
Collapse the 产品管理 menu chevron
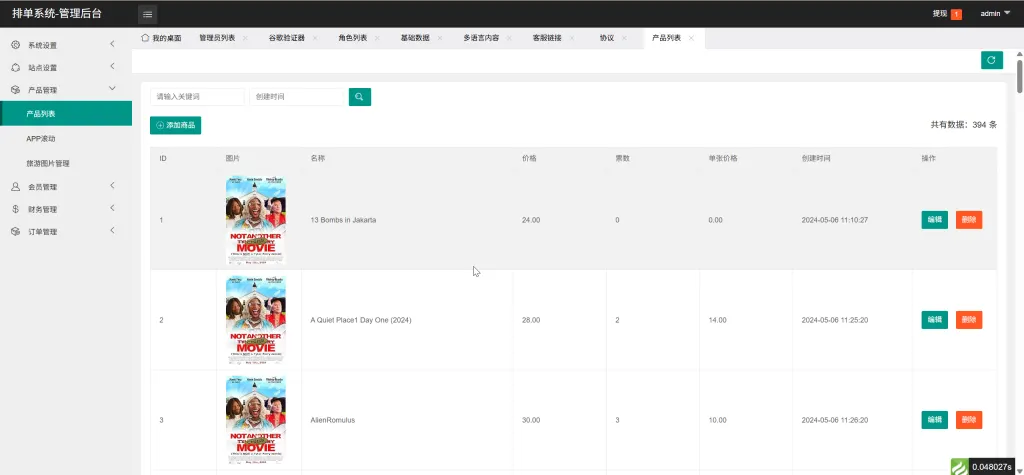coord(112,88)
